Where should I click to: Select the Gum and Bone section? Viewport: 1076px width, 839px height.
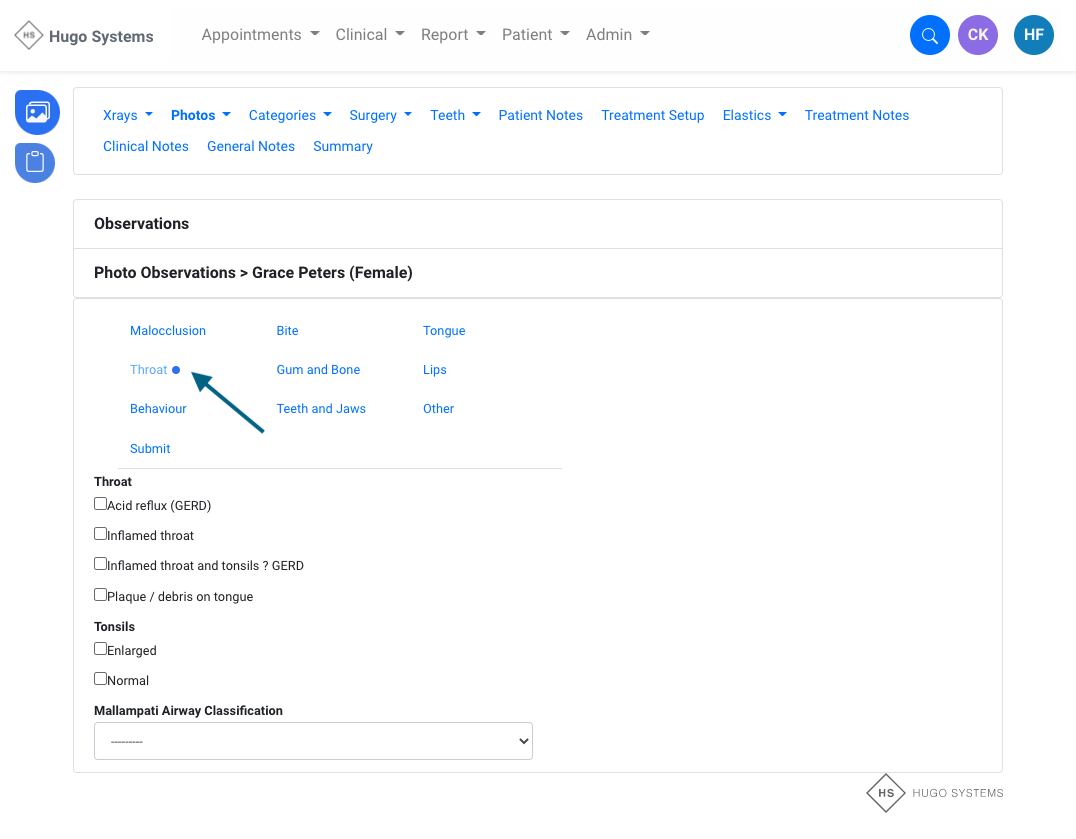pos(318,370)
